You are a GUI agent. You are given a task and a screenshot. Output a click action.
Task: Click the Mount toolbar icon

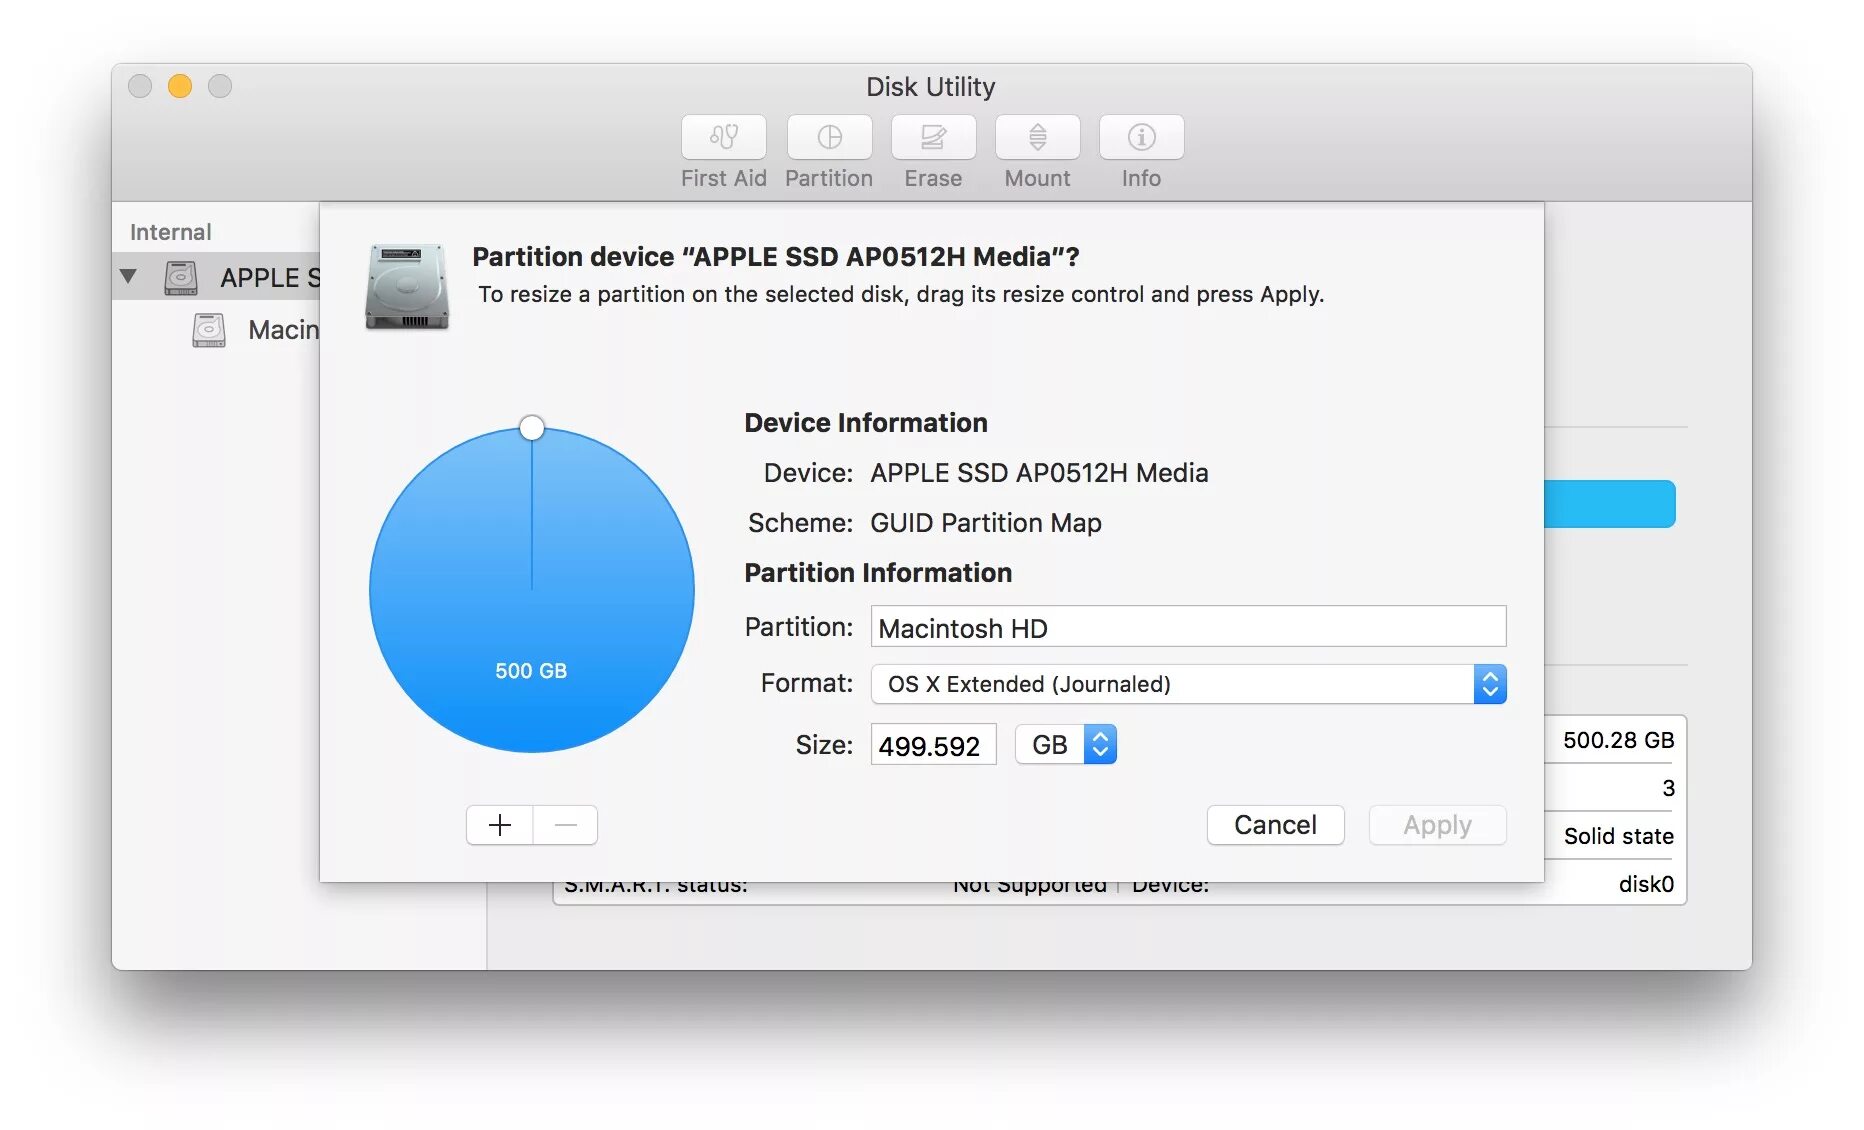pos(1037,137)
